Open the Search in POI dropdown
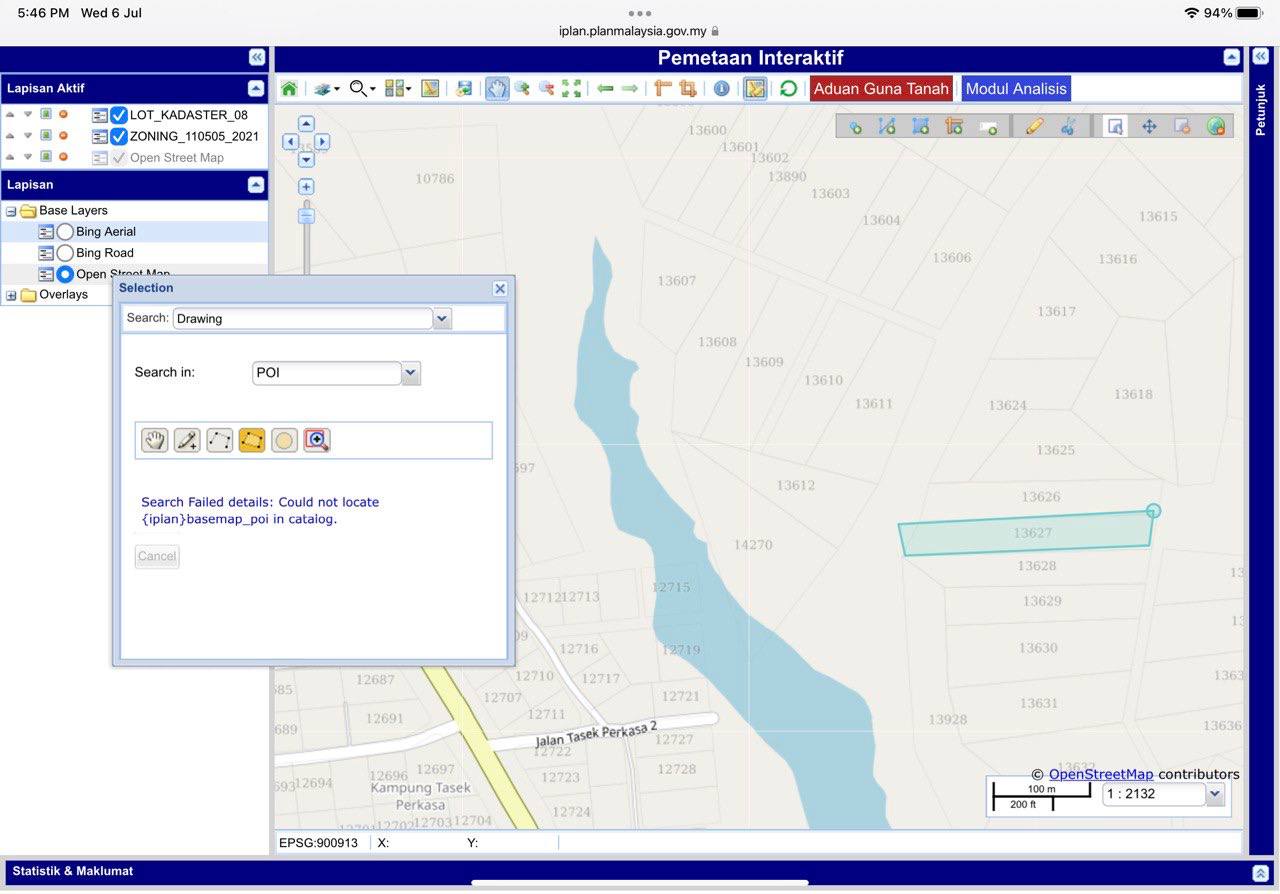This screenshot has width=1280, height=894. tap(411, 373)
